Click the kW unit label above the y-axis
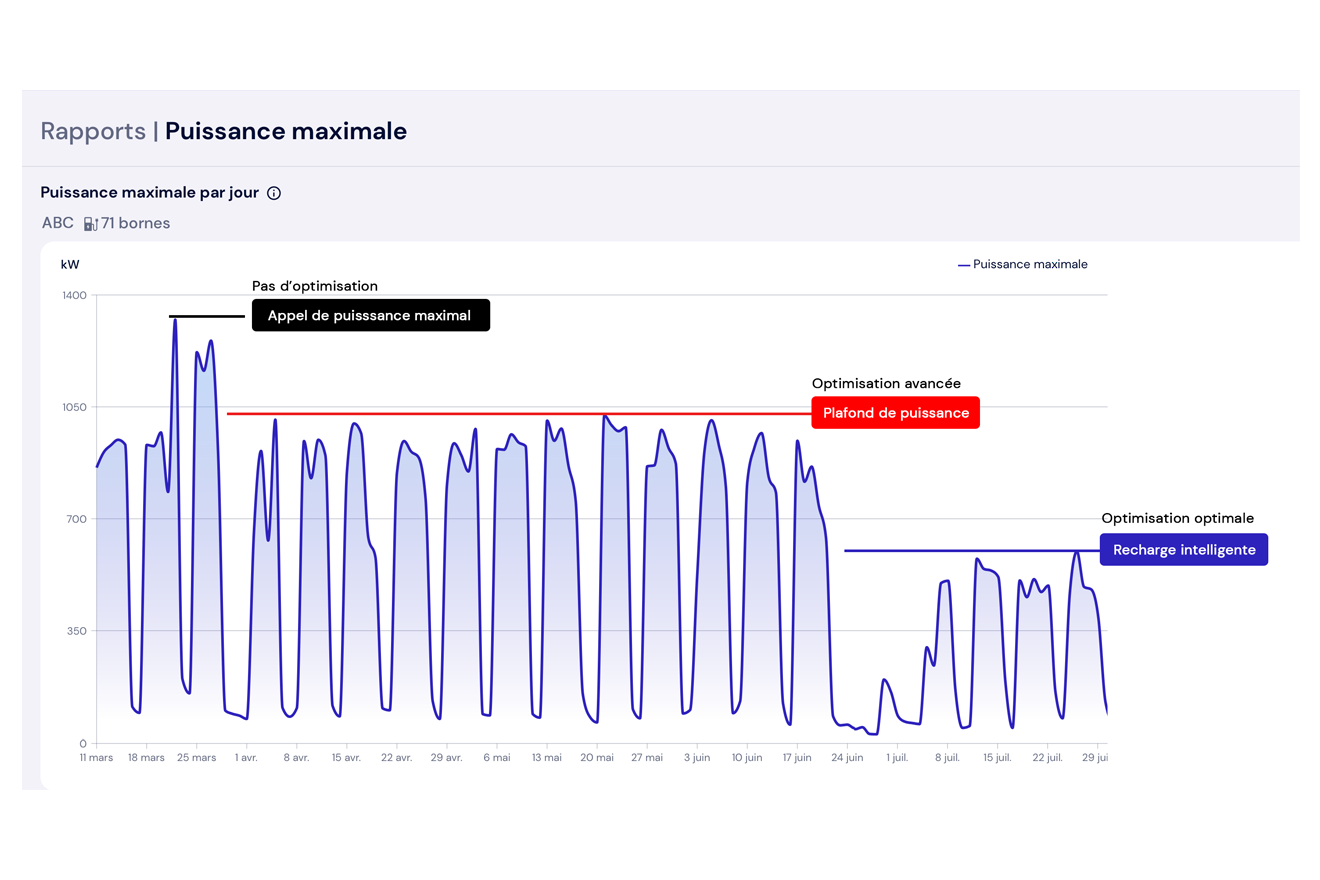Image resolution: width=1320 pixels, height=880 pixels. (x=70, y=265)
